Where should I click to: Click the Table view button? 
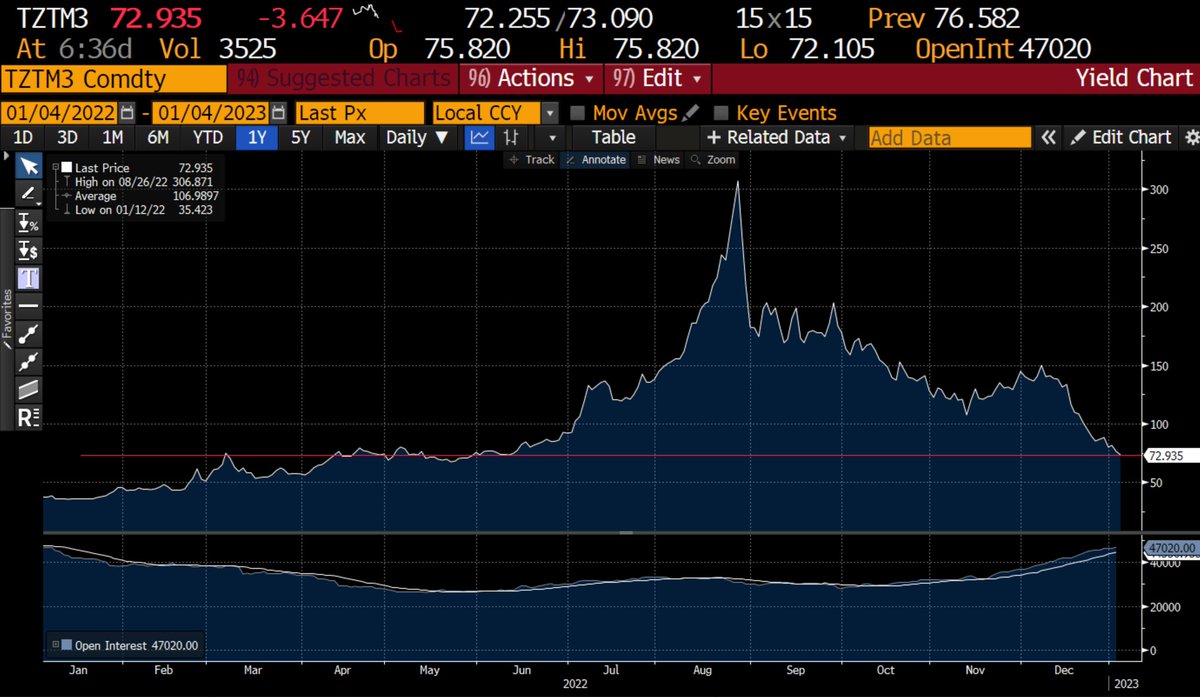click(x=613, y=138)
